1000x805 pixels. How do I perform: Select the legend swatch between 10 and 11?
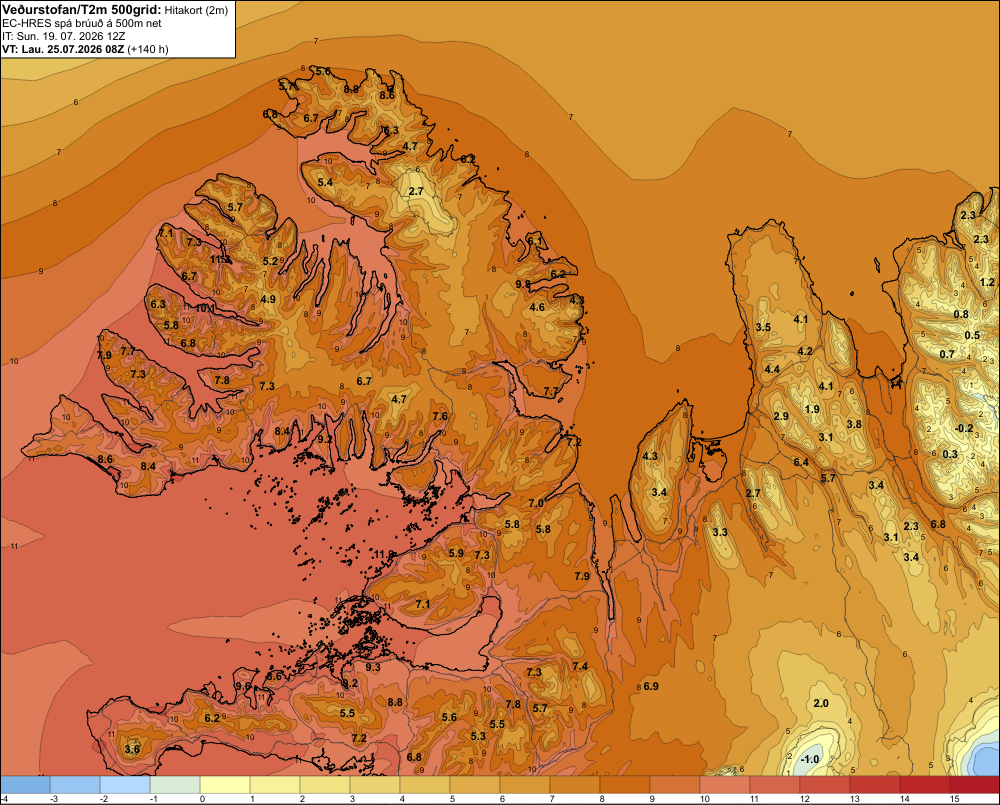click(724, 785)
